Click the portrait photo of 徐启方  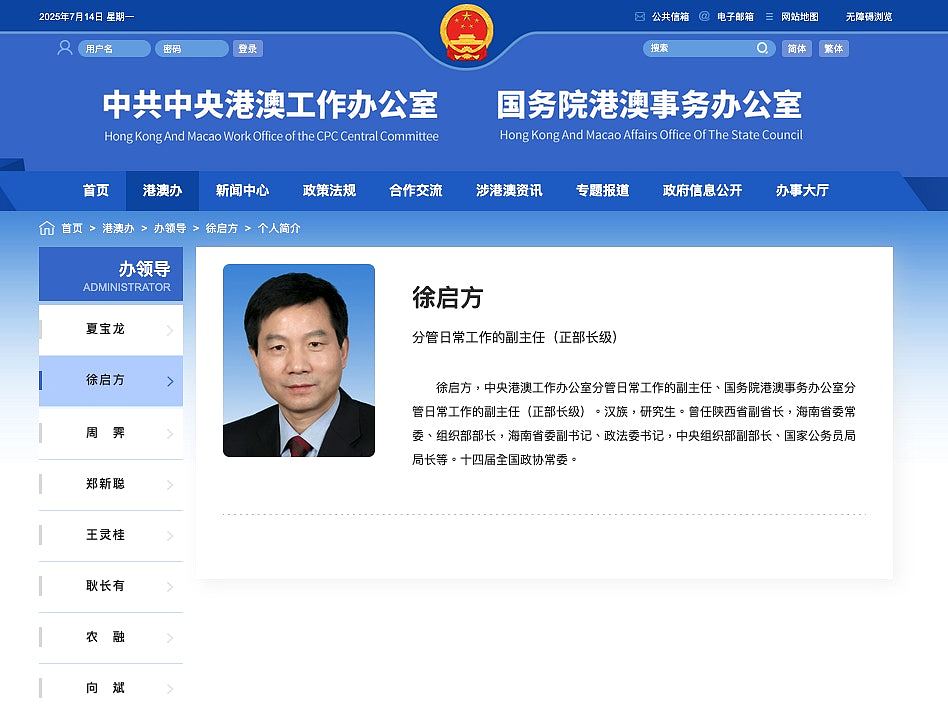tap(299, 360)
